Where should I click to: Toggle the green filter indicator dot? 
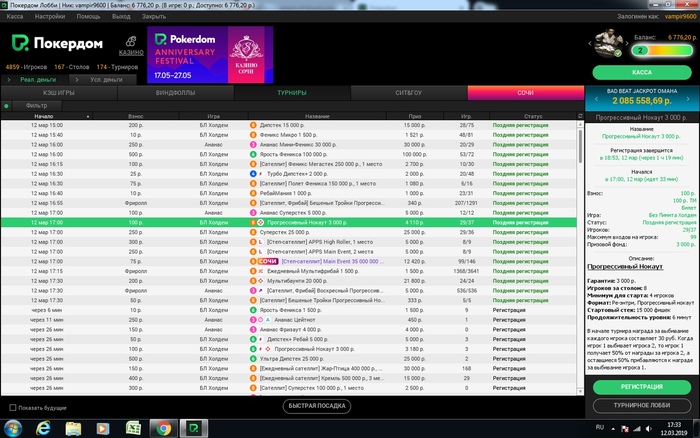pyautogui.click(x=6, y=106)
